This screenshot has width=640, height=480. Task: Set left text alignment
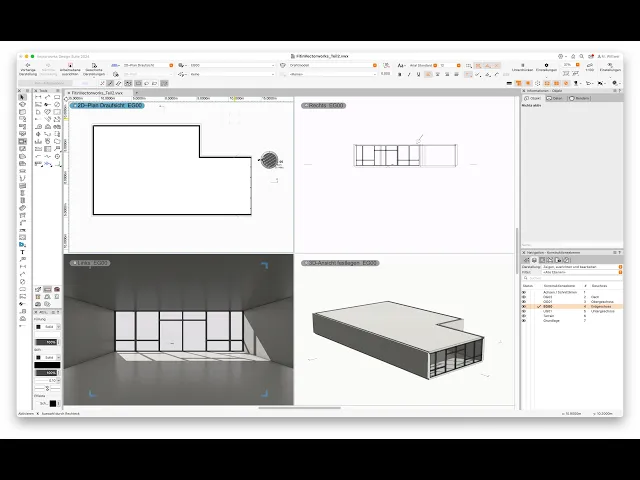tap(428, 74)
